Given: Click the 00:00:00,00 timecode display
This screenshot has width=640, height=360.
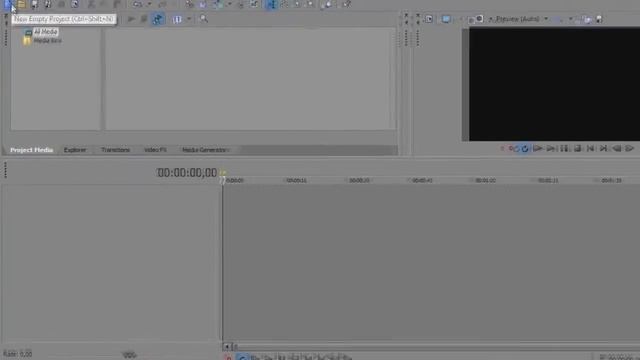Looking at the screenshot, I should (187, 173).
